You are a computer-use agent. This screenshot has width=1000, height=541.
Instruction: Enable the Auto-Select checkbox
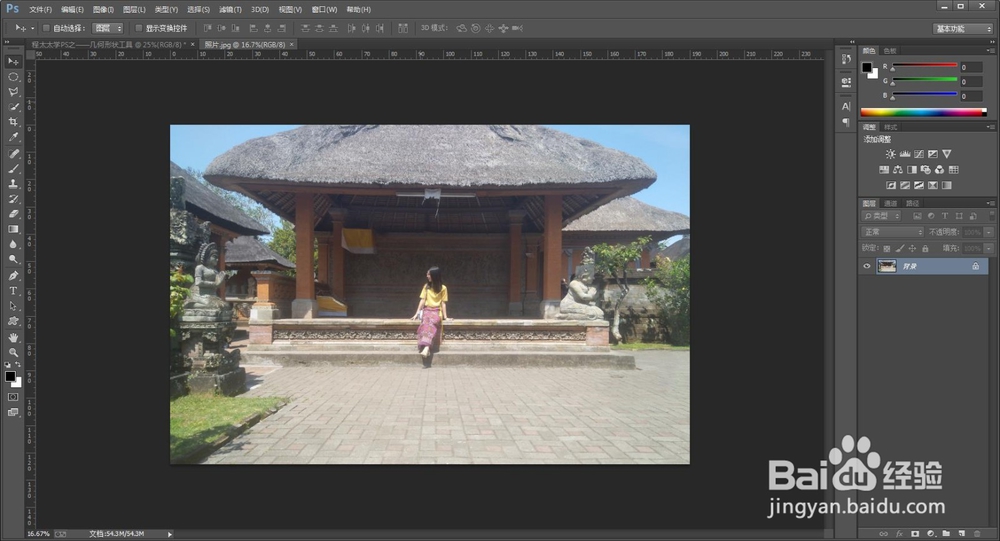46,28
